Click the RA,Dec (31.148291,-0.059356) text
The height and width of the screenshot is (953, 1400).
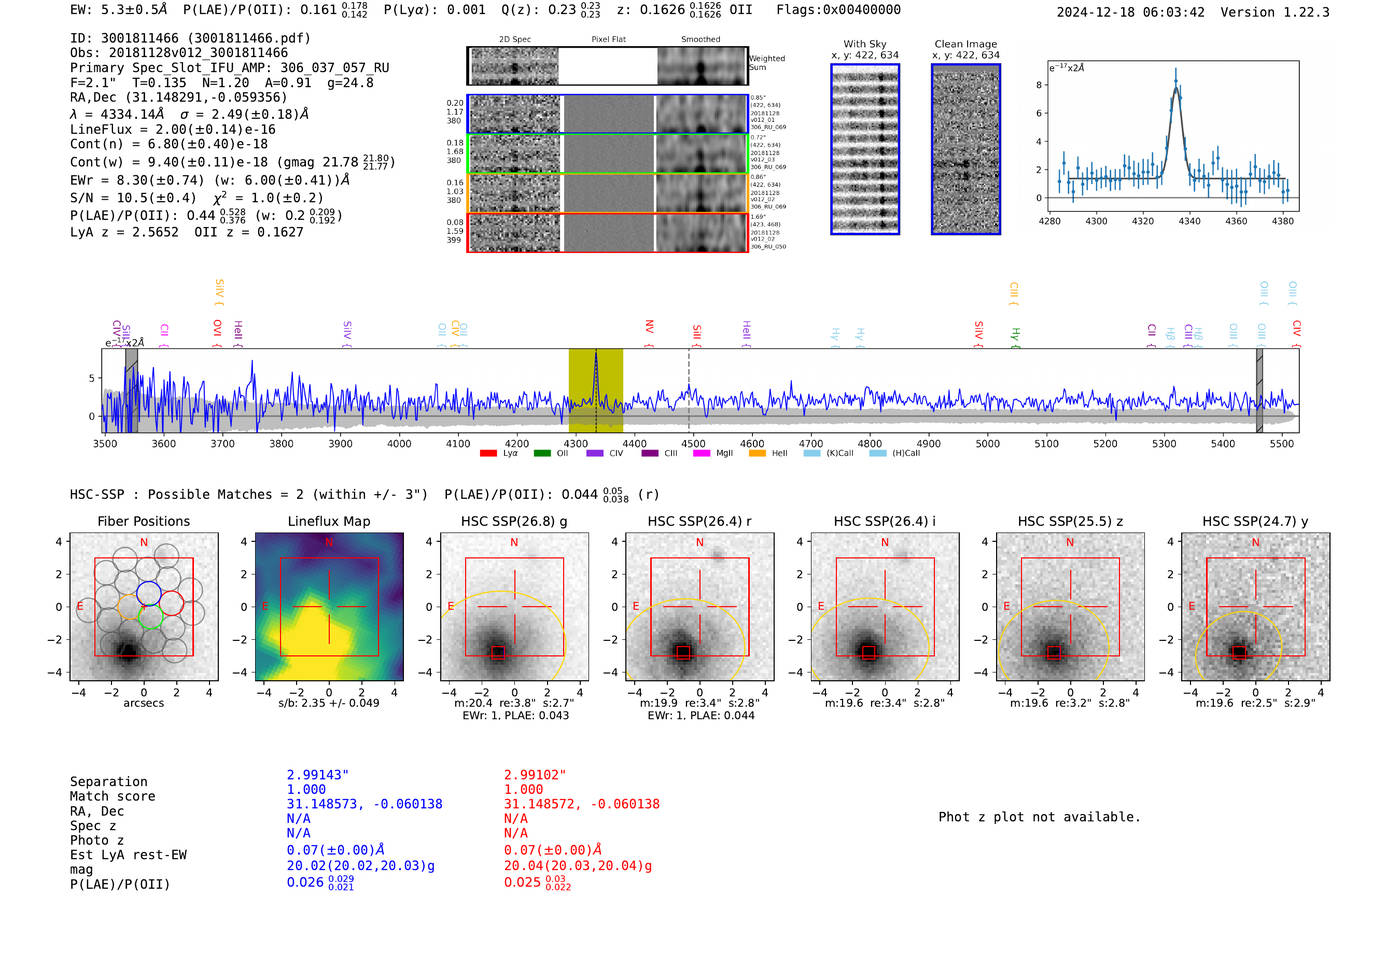[x=179, y=97]
